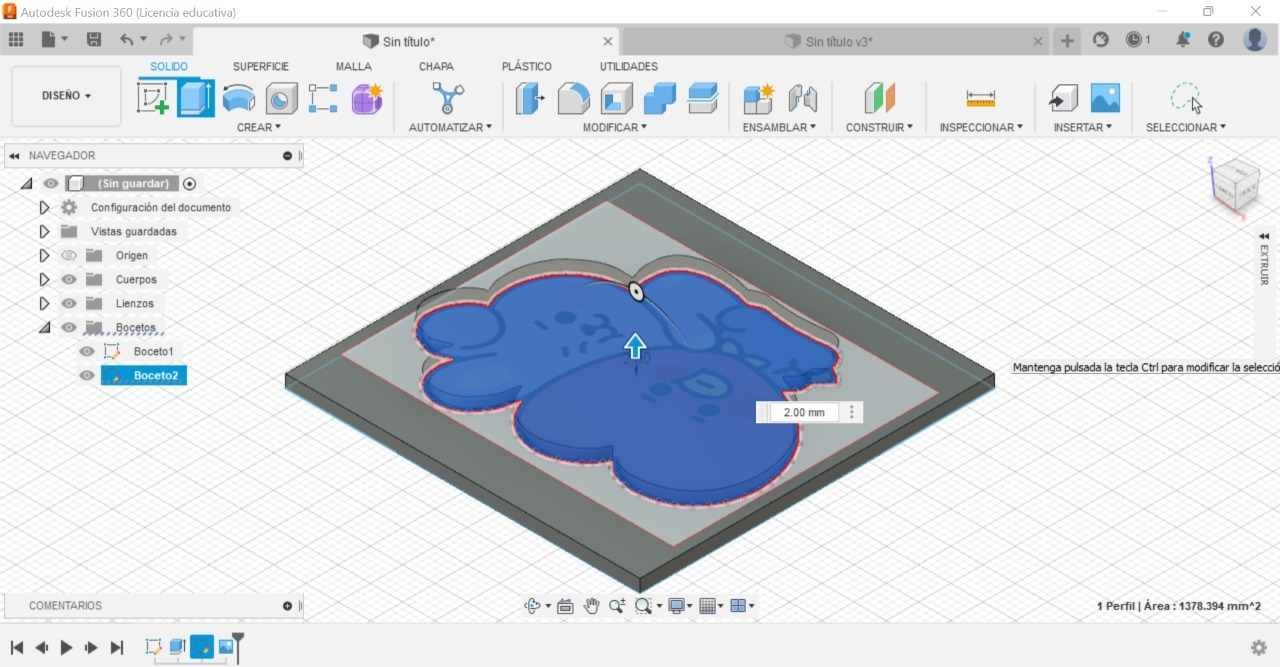Open the distance field options dots
Image resolution: width=1280 pixels, height=667 pixels.
pos(852,412)
